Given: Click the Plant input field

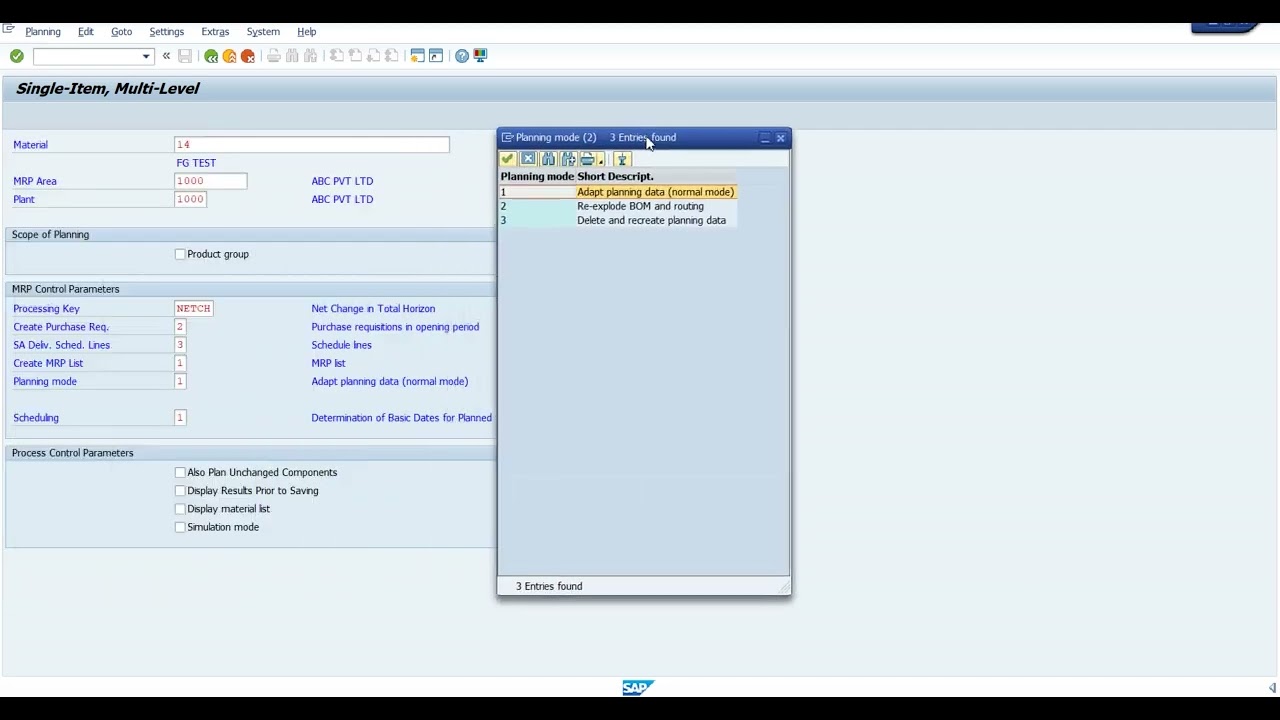Looking at the screenshot, I should point(190,199).
